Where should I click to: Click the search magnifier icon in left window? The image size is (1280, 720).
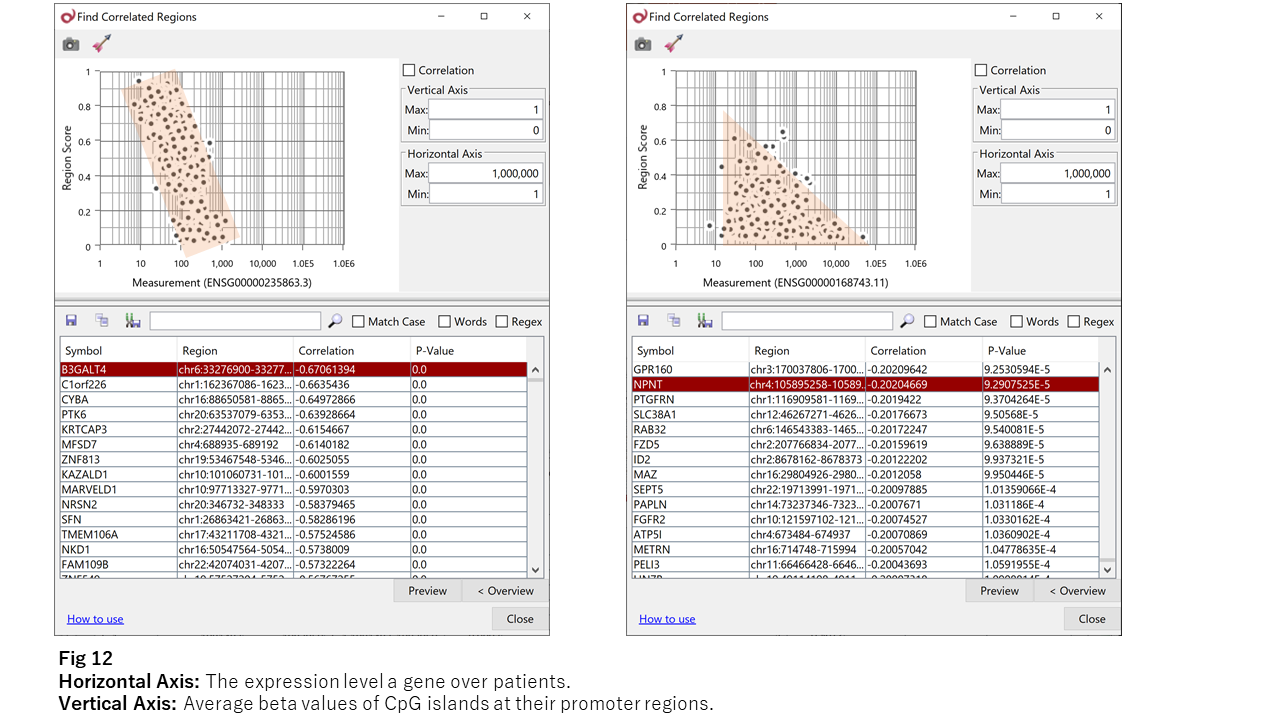335,321
